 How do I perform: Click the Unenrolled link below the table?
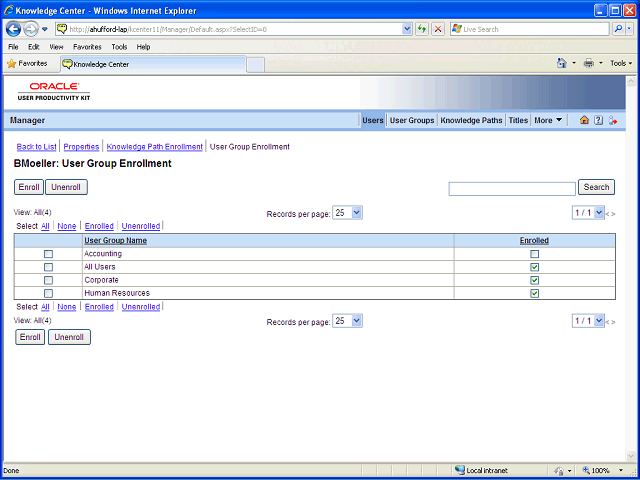(x=141, y=307)
